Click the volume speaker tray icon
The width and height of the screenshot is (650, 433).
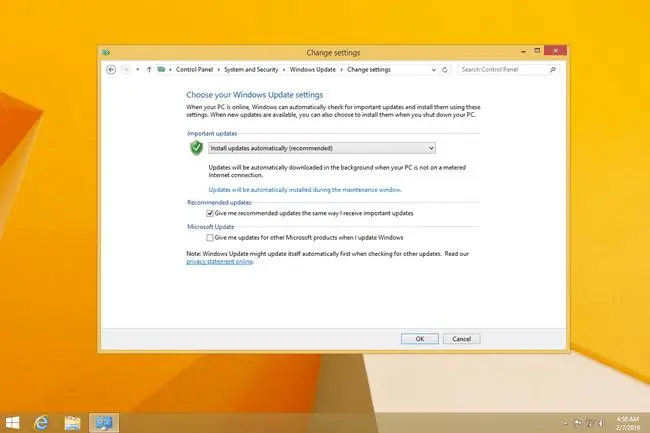point(601,423)
